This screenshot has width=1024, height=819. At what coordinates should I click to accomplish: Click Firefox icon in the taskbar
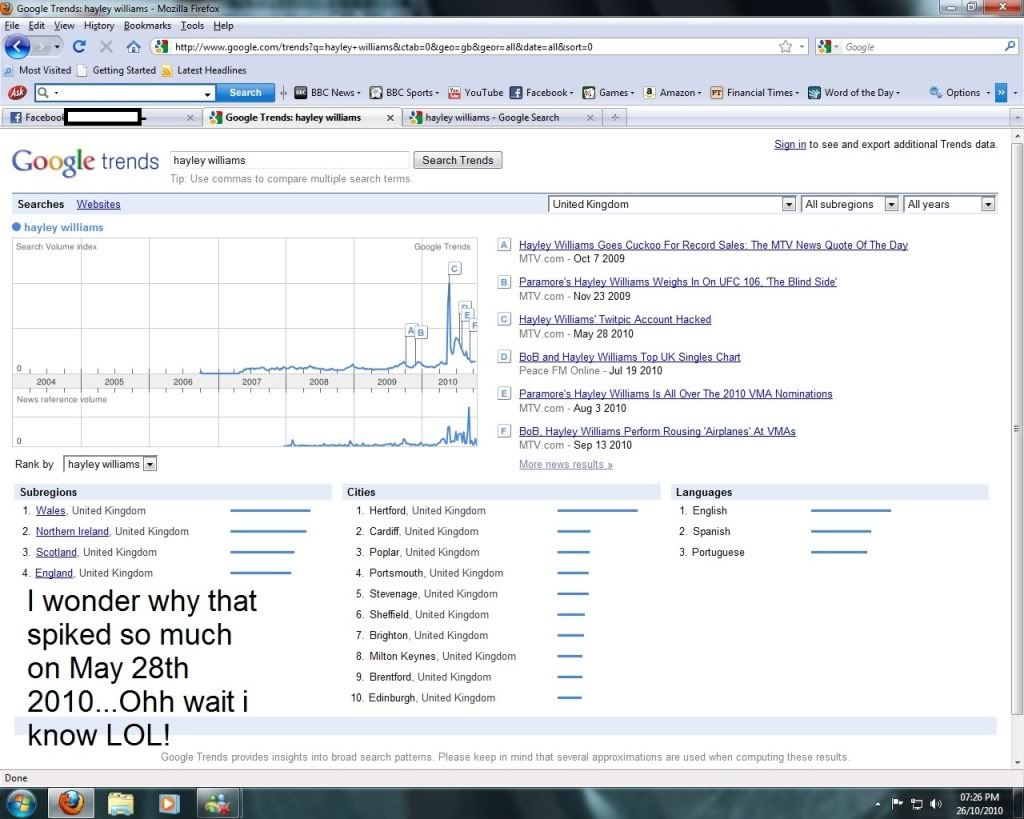click(71, 803)
